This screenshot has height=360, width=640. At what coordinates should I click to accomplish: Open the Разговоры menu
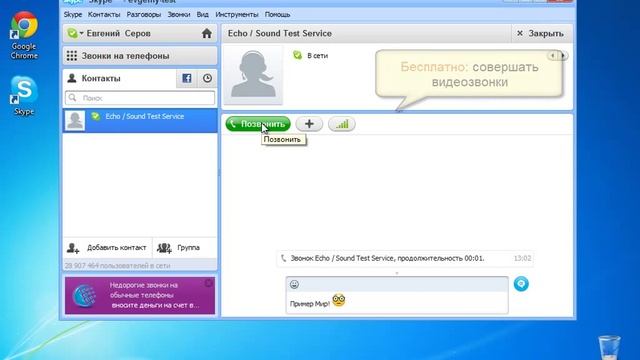click(x=144, y=14)
